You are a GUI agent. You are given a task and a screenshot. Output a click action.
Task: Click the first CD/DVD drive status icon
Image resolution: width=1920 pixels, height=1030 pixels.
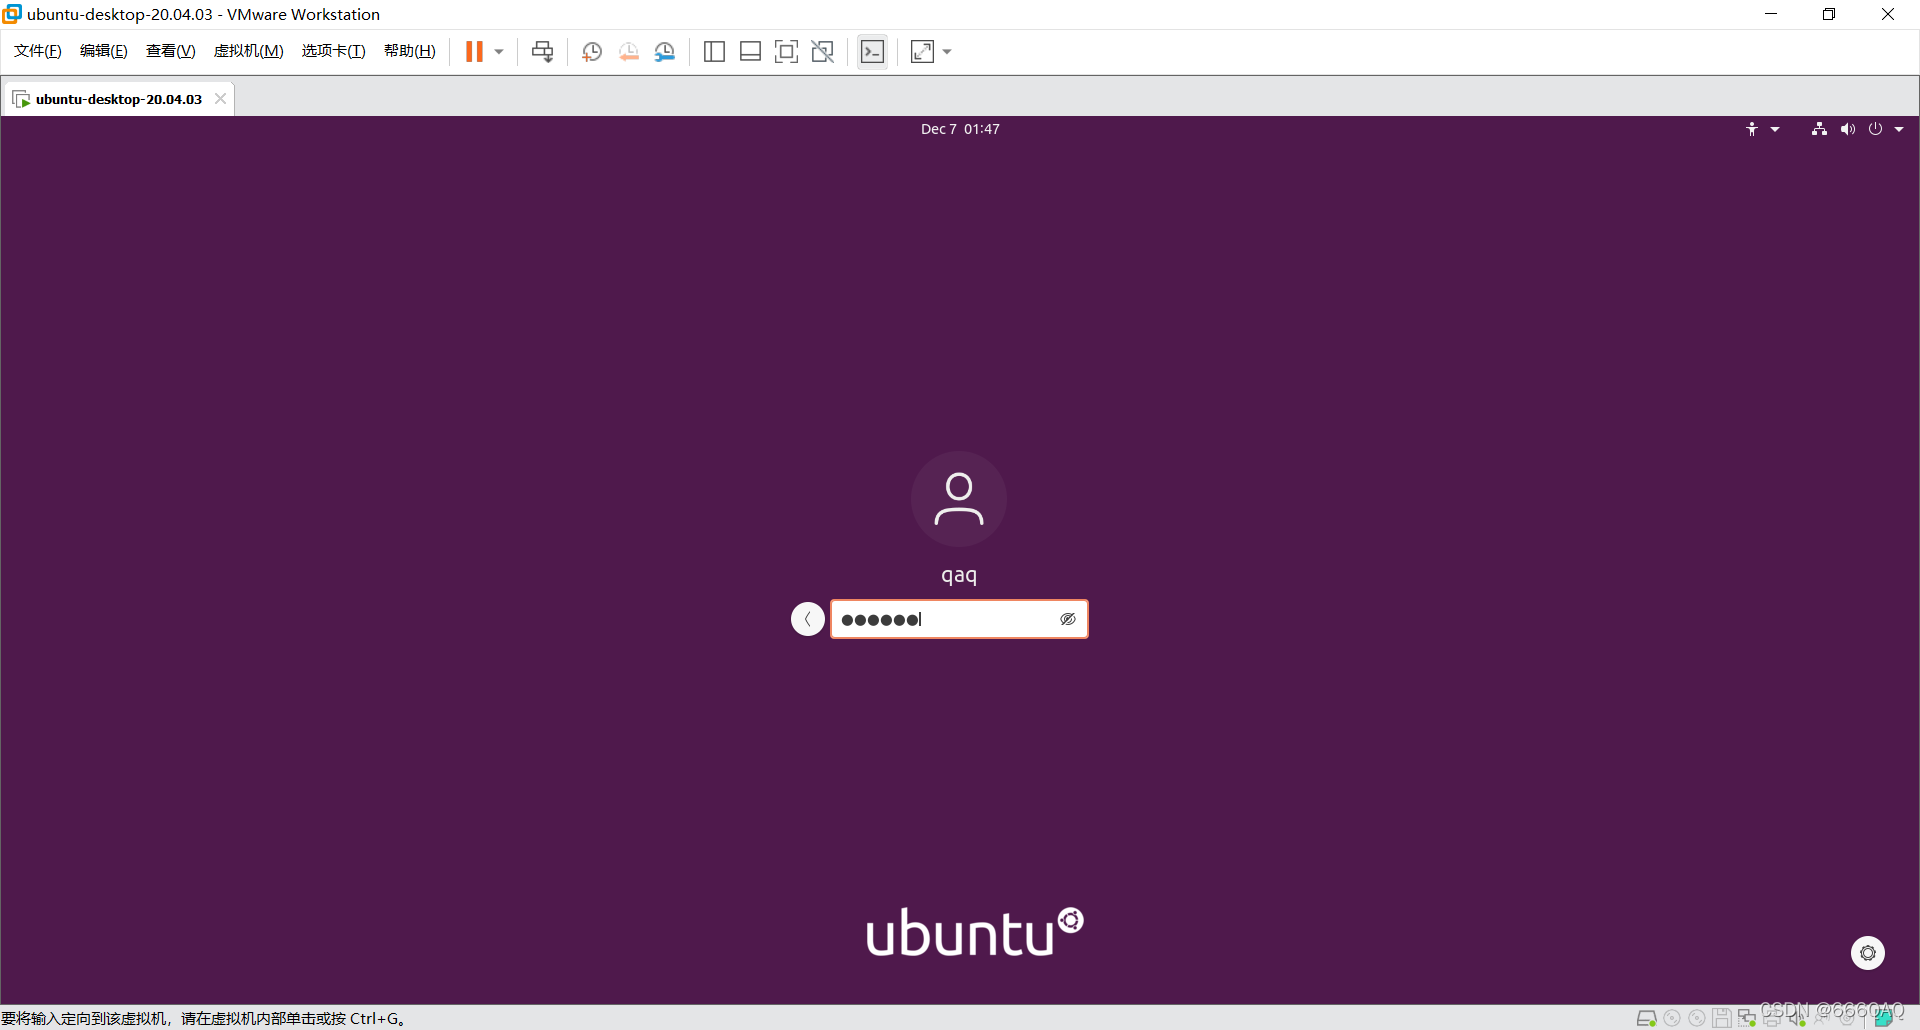(x=1672, y=1018)
